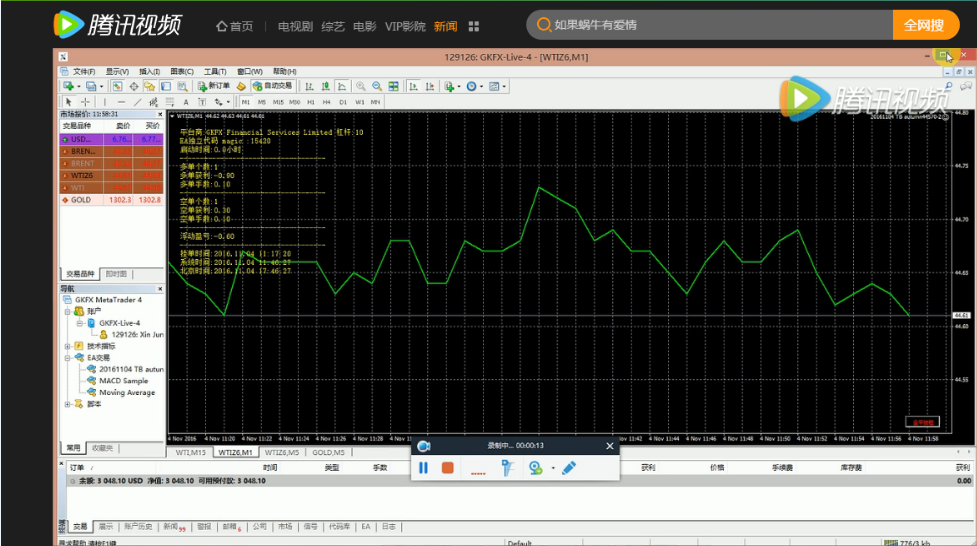Image resolution: width=977 pixels, height=546 pixels.
Task: Click the recorder pencil annotation icon
Action: [x=569, y=467]
